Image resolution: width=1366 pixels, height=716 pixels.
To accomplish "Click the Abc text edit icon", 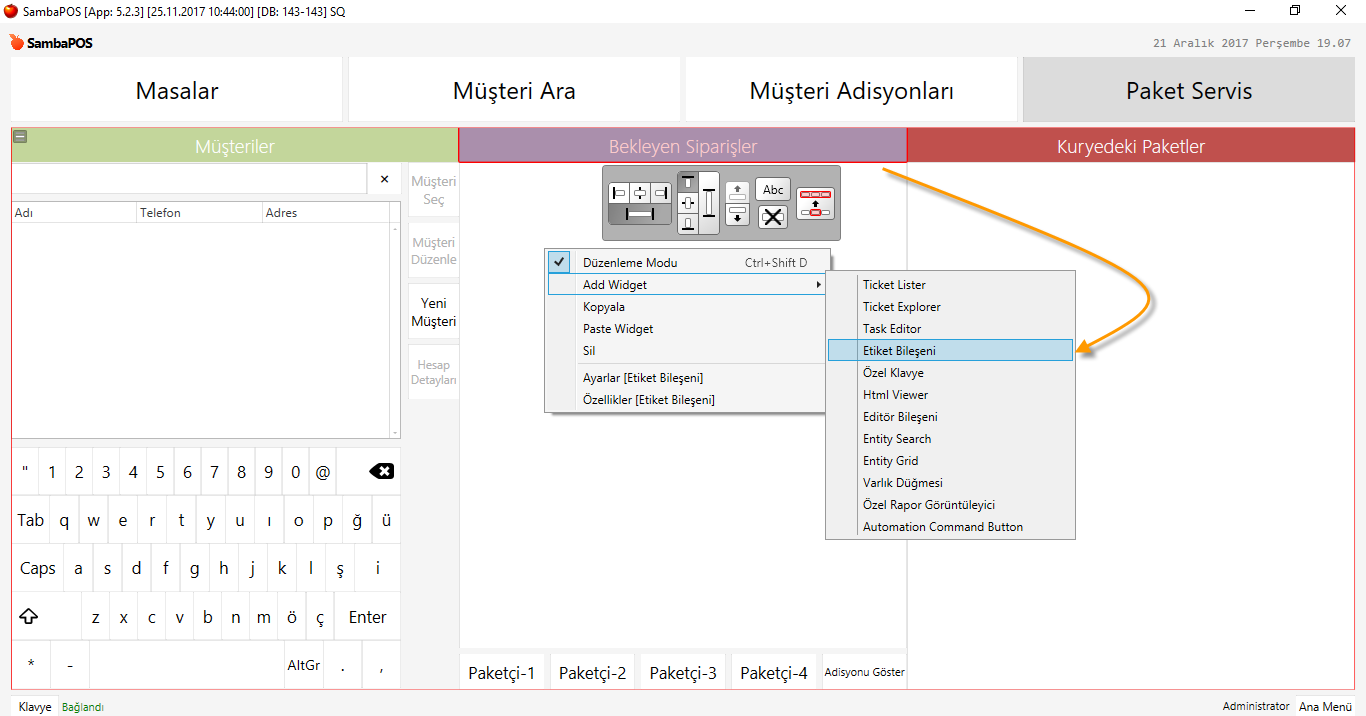I will coord(773,190).
